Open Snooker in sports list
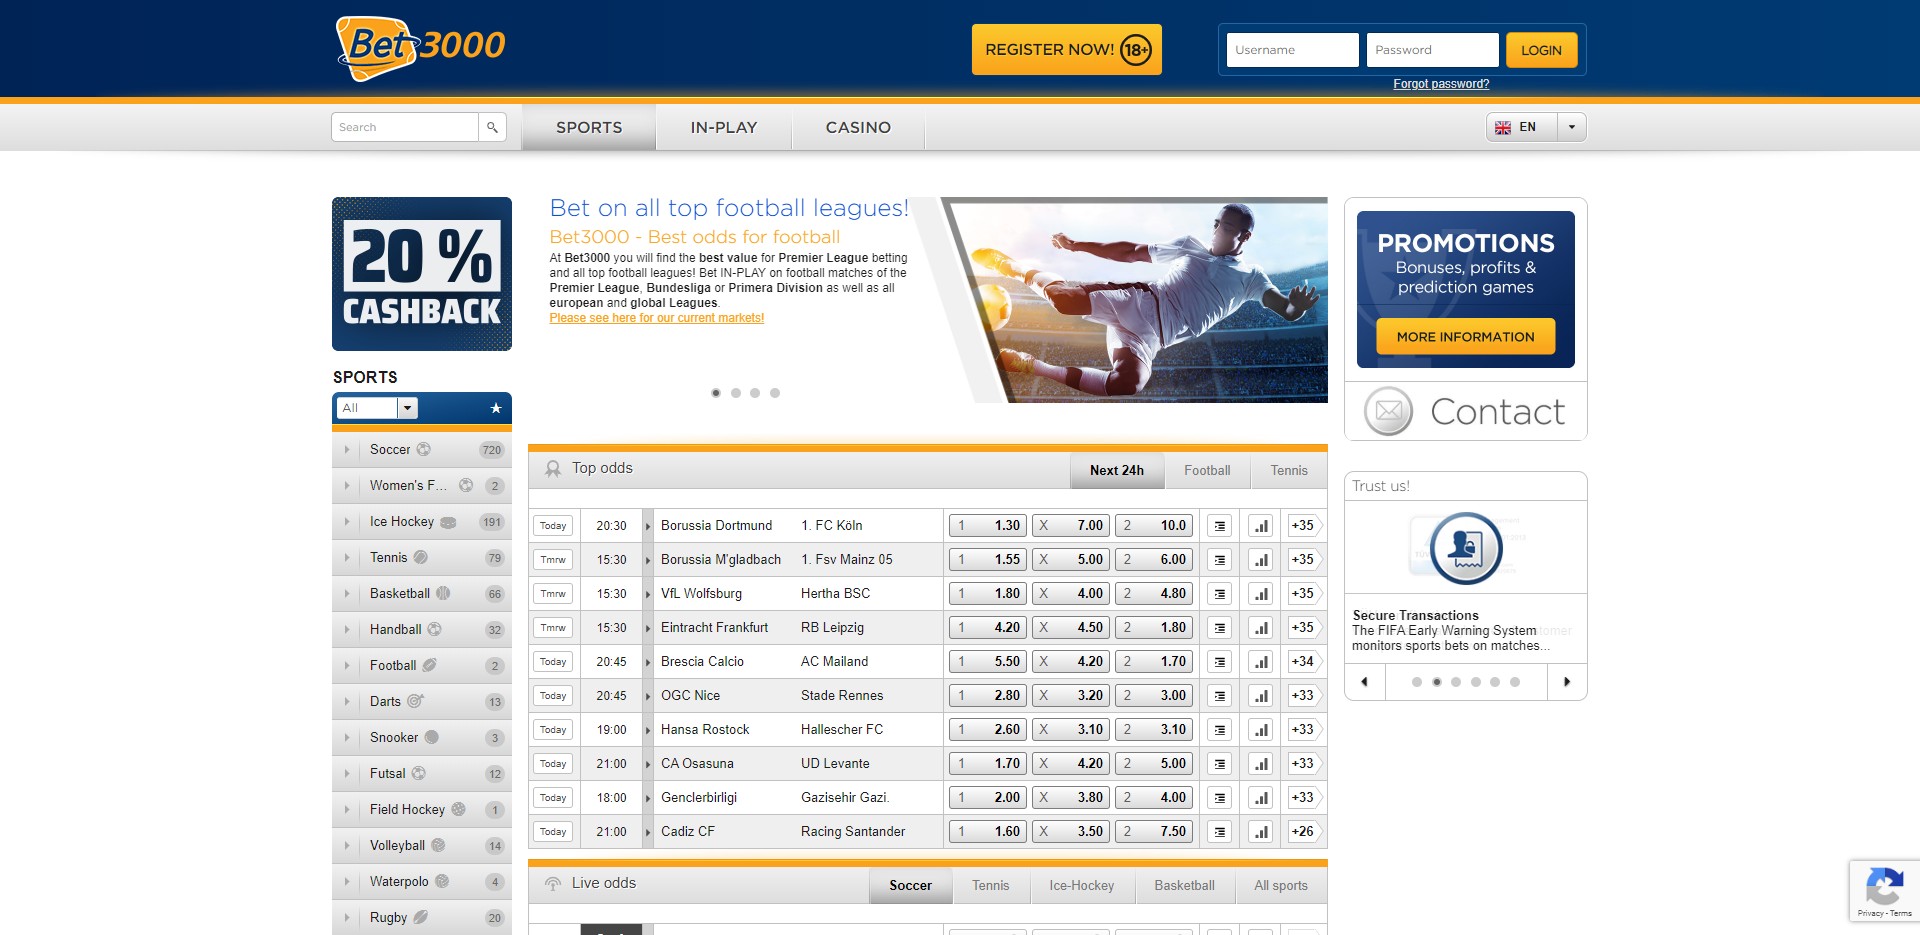Viewport: 1920px width, 935px height. 422,738
